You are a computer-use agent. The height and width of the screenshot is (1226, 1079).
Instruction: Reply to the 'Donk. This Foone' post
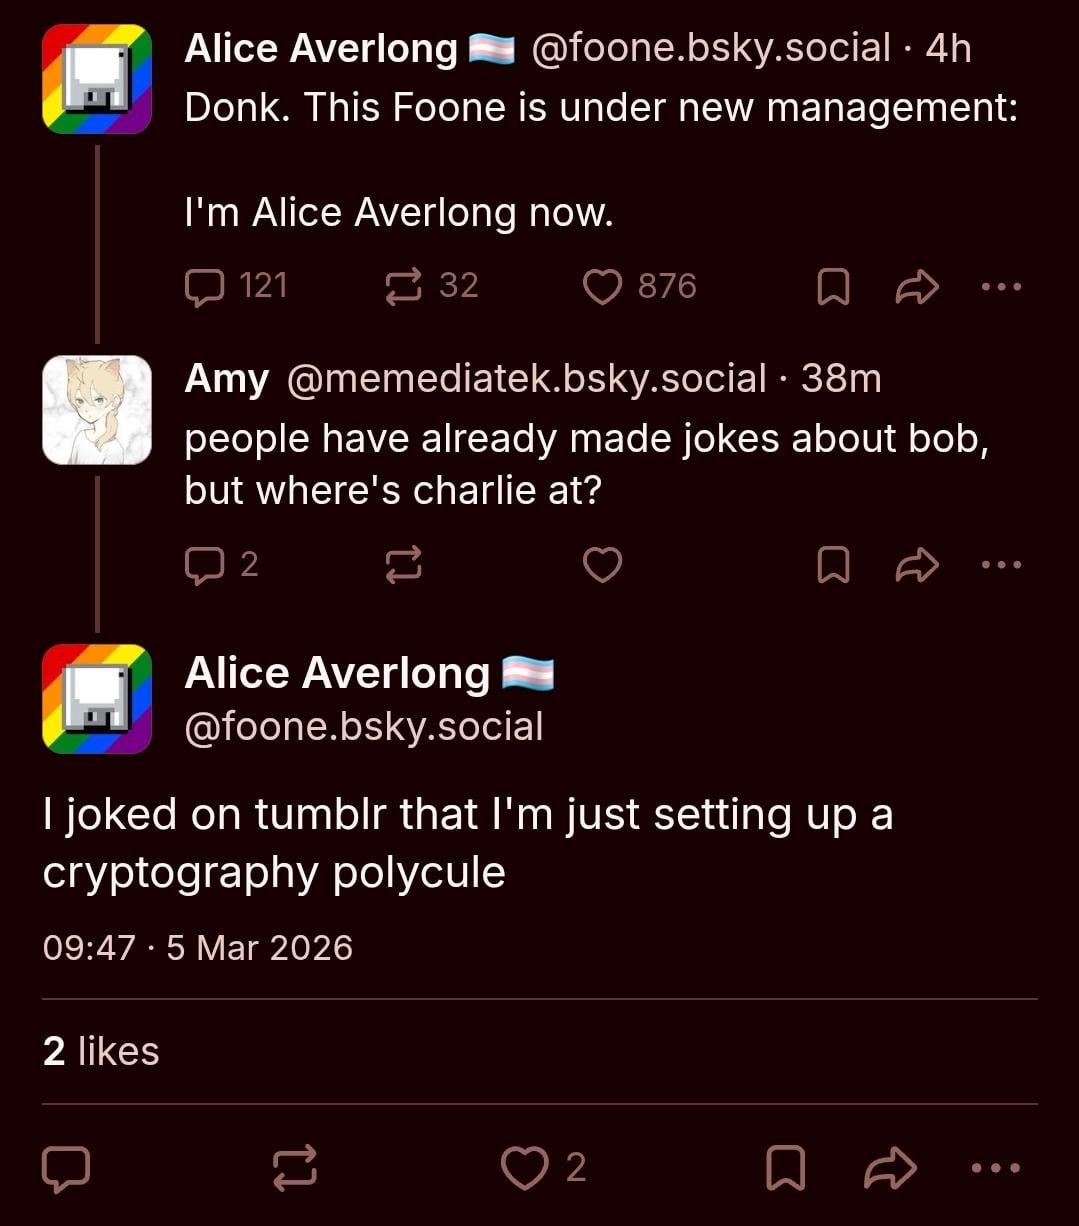pos(205,287)
